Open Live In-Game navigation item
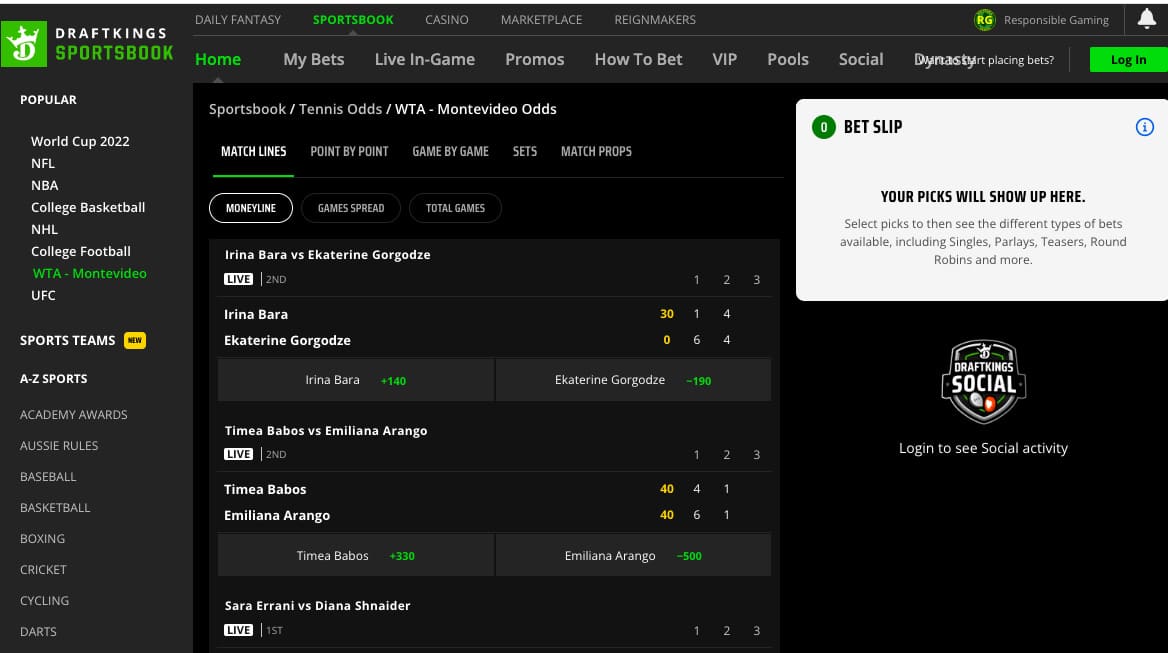This screenshot has width=1168, height=653. tap(425, 60)
